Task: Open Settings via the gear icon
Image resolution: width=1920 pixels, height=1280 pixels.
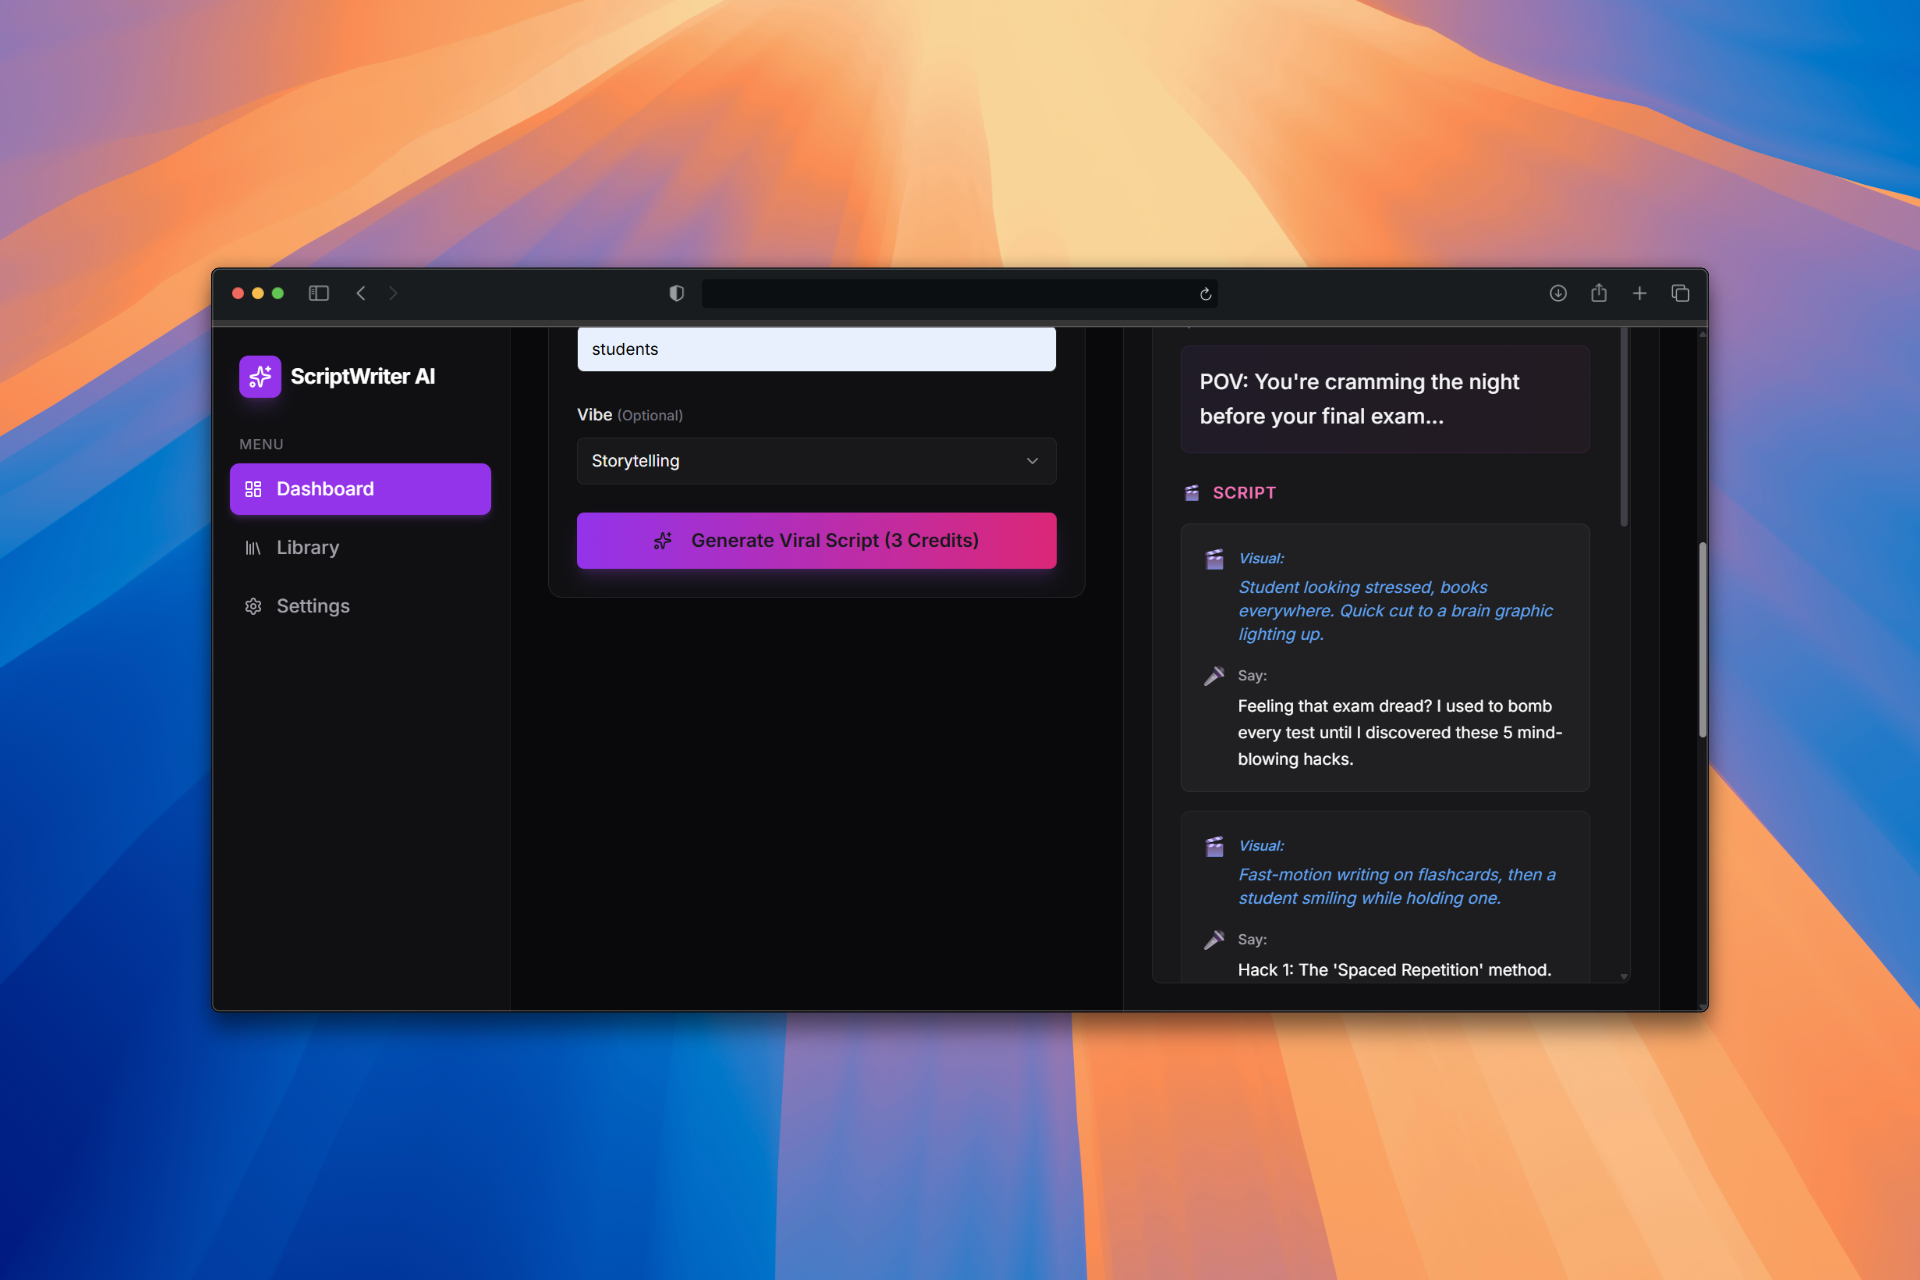Action: pos(253,606)
